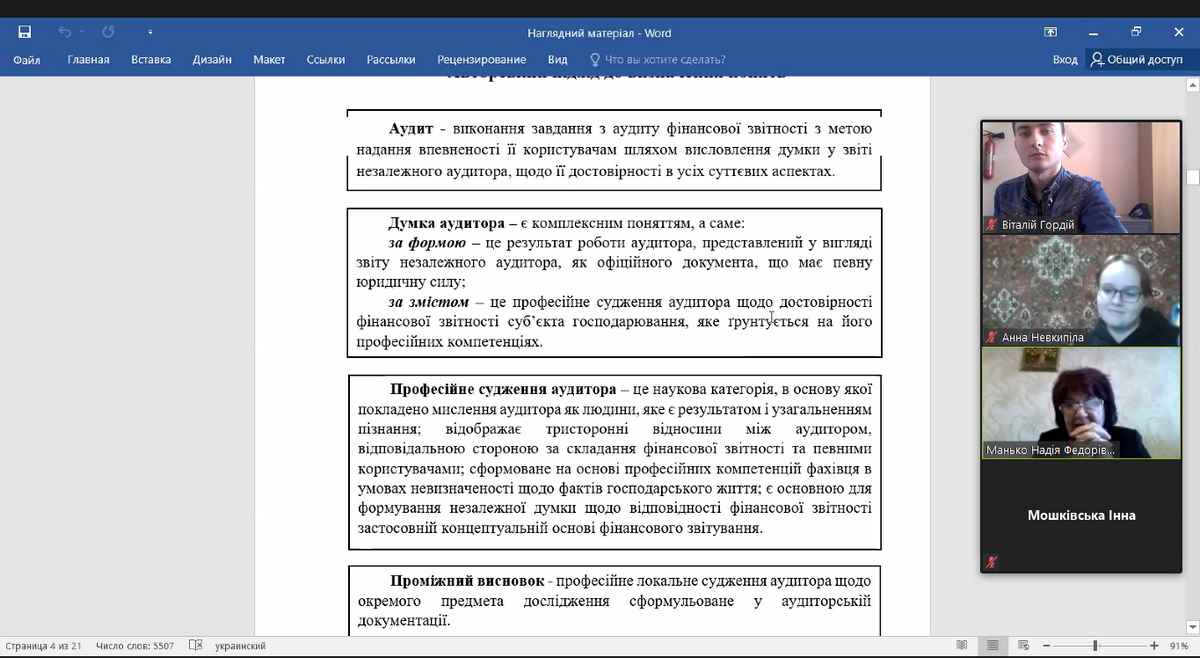Click the Save icon in quick access toolbar
This screenshot has height=658, width=1200.
pyautogui.click(x=25, y=32)
